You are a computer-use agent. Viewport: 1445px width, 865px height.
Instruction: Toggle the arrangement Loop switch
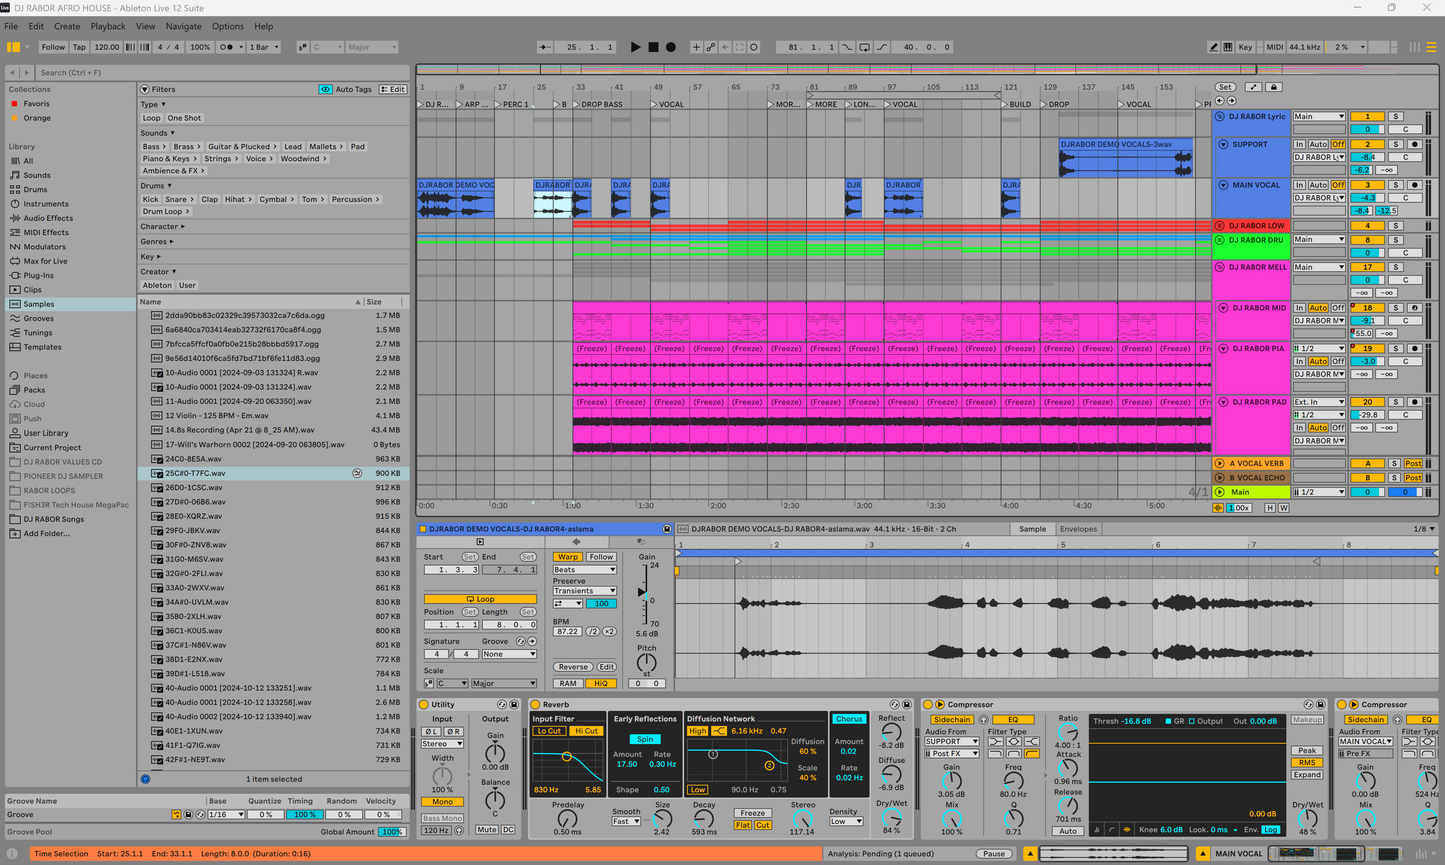(865, 47)
